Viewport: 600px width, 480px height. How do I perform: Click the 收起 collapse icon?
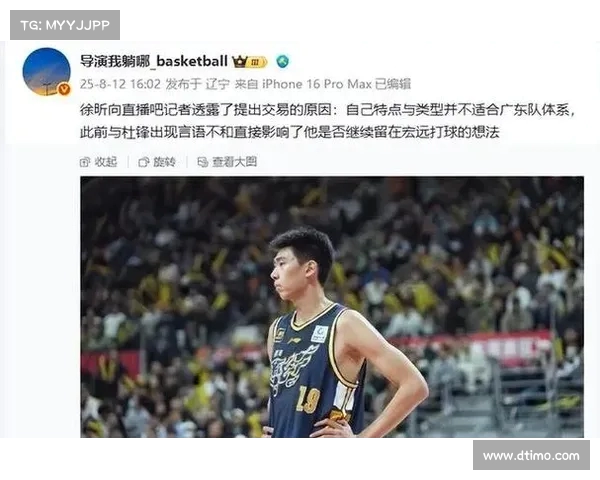[x=85, y=162]
